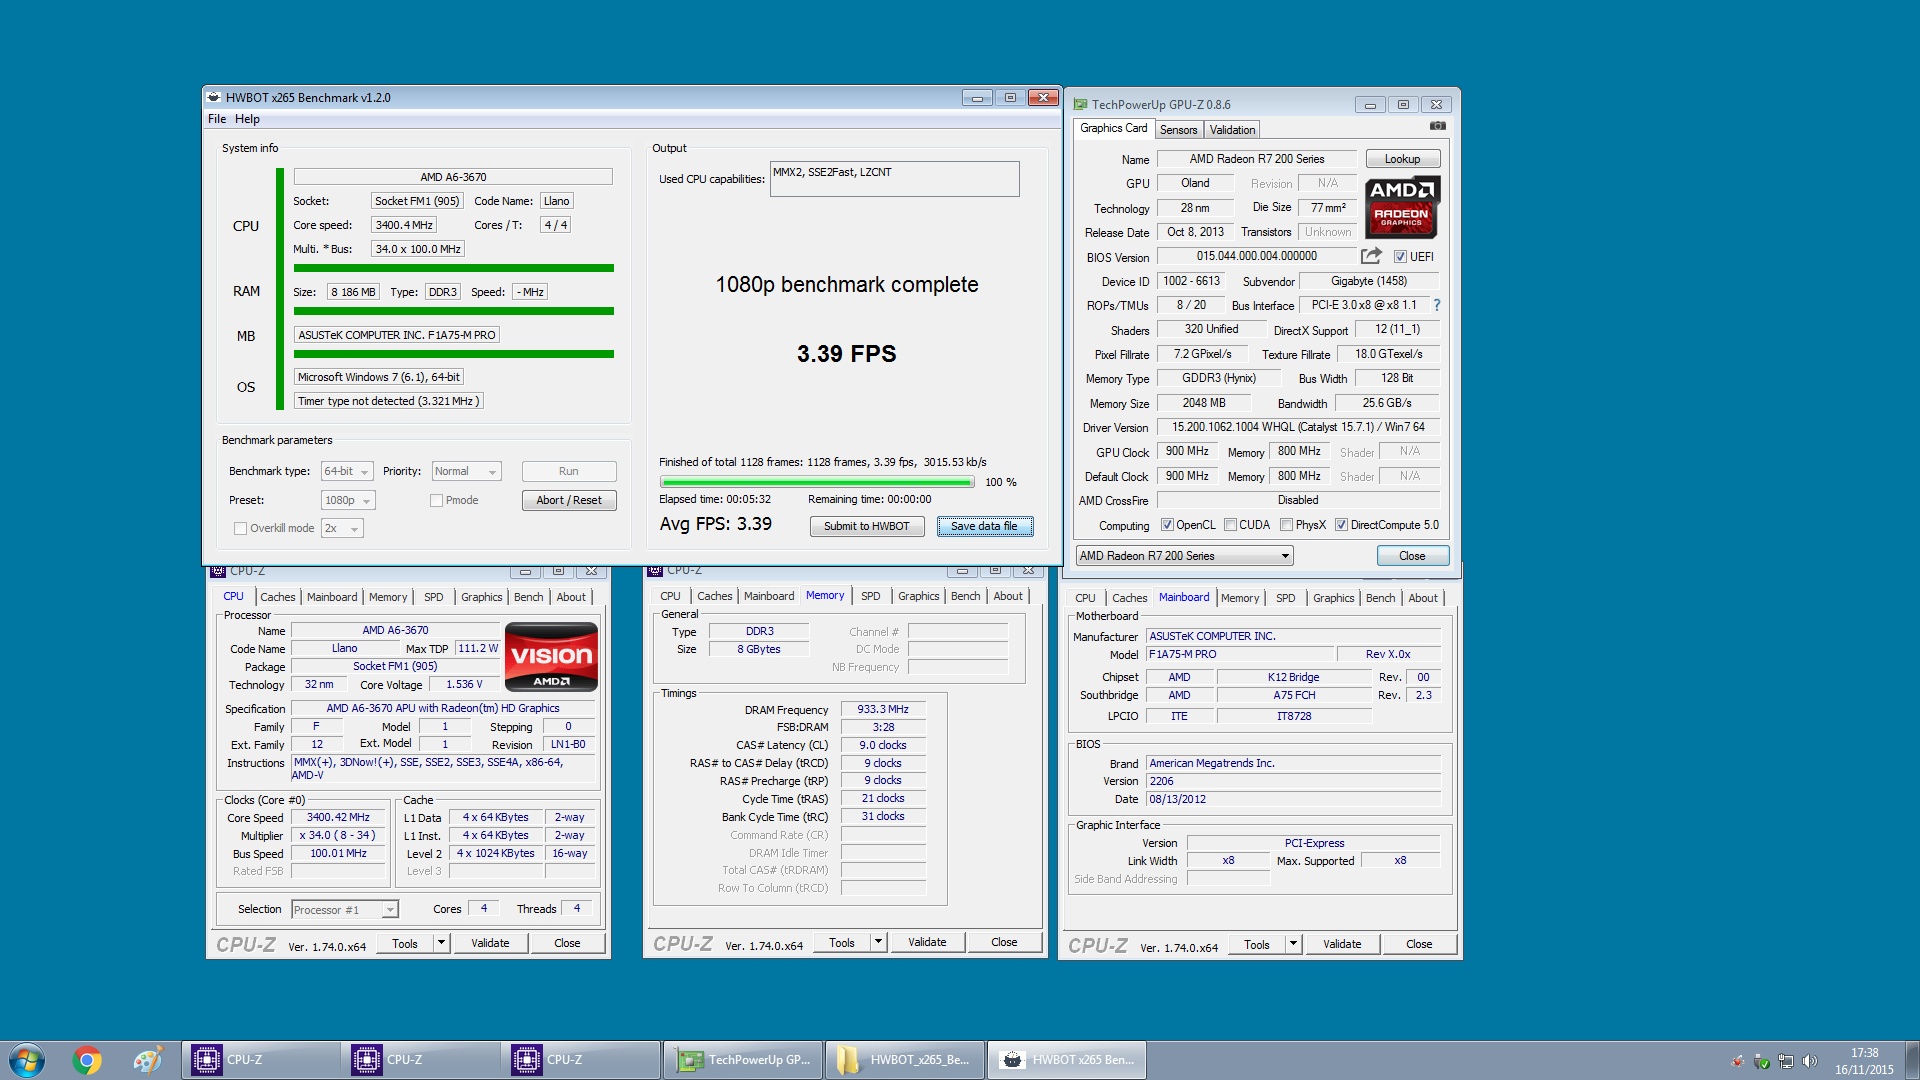Click the BIOS share/export icon in GPU-Z

(x=1371, y=256)
